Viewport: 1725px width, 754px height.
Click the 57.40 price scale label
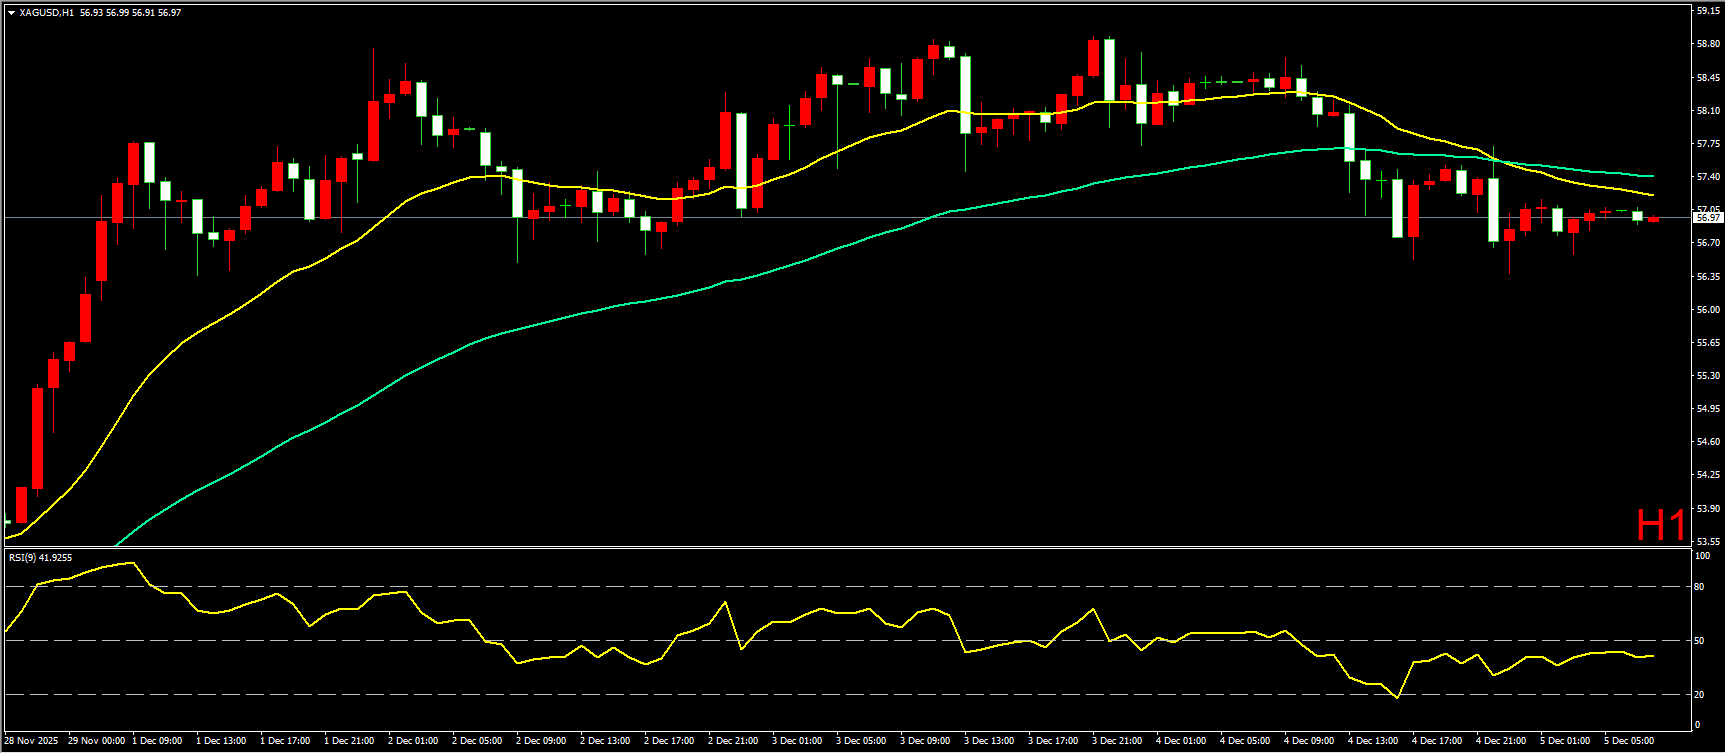point(1708,177)
